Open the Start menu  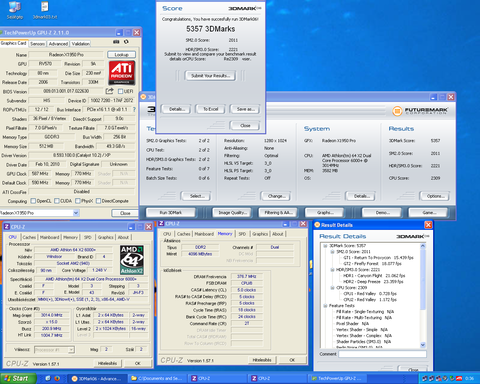point(19,378)
